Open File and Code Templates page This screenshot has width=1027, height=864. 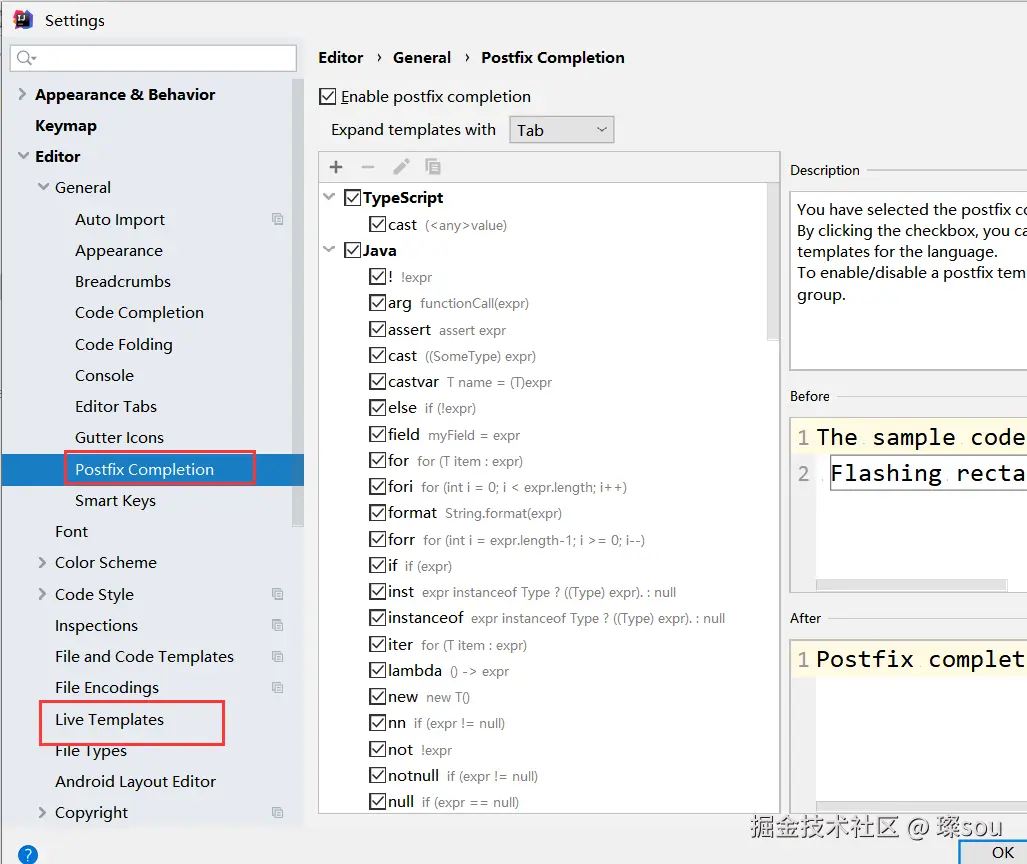click(144, 656)
